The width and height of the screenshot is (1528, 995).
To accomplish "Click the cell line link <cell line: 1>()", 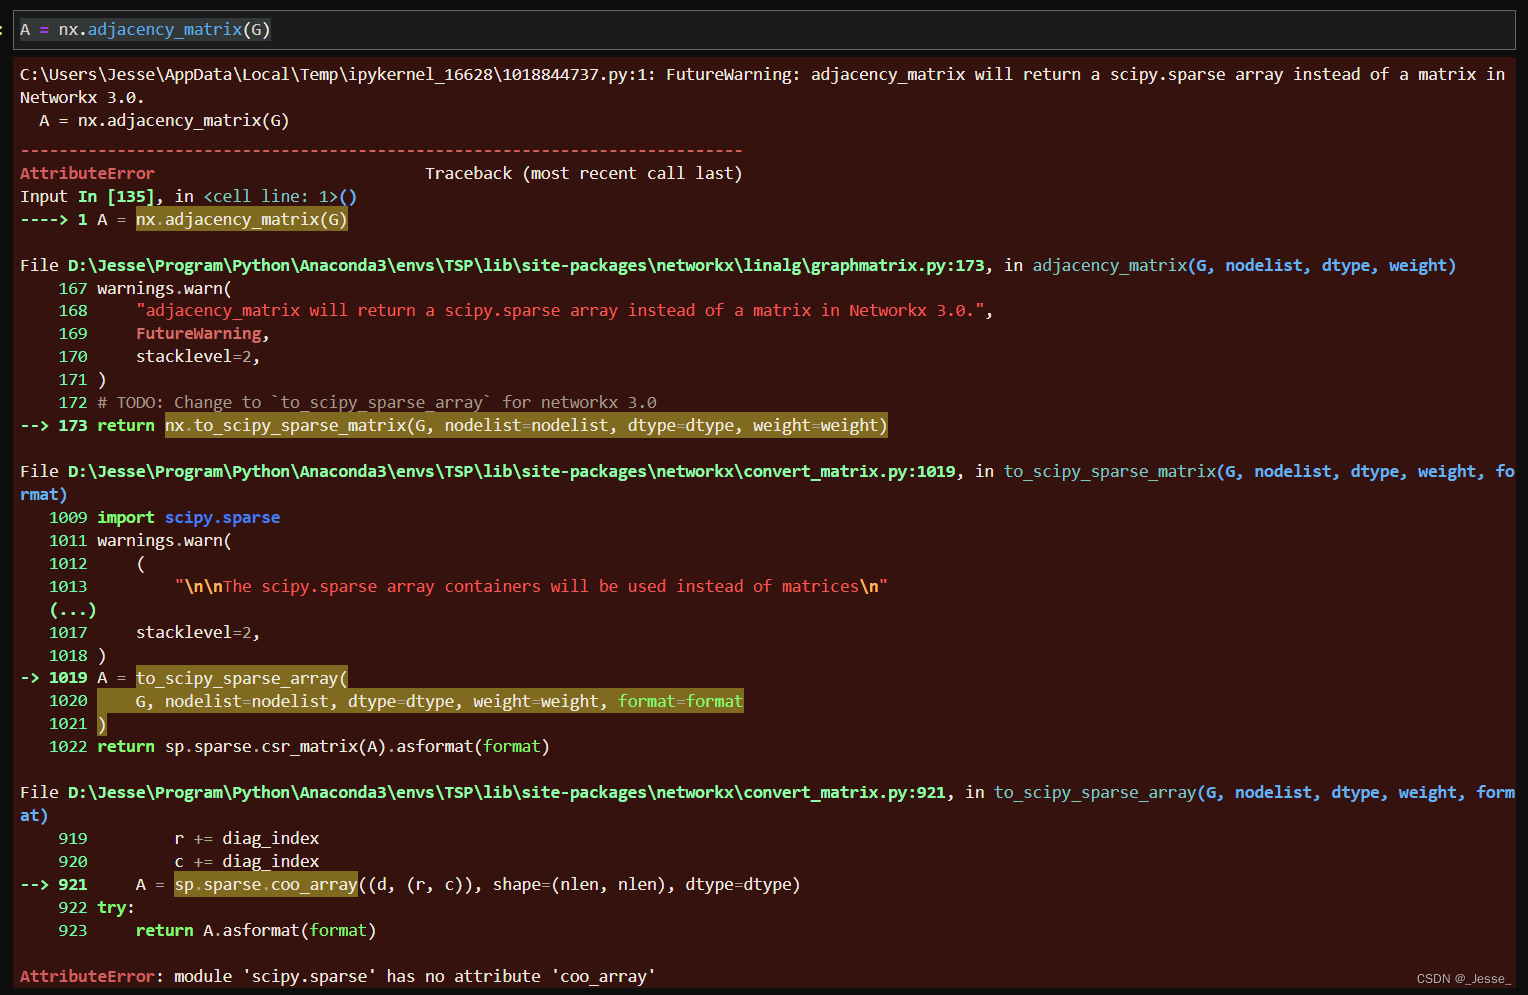I will [x=279, y=196].
